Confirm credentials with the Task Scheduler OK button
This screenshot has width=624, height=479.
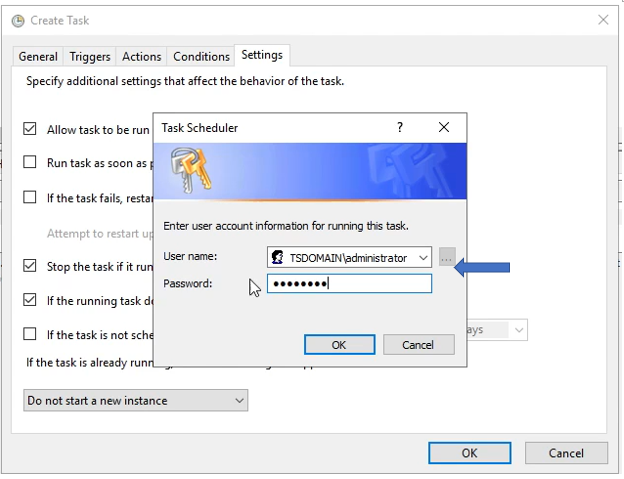pos(339,345)
